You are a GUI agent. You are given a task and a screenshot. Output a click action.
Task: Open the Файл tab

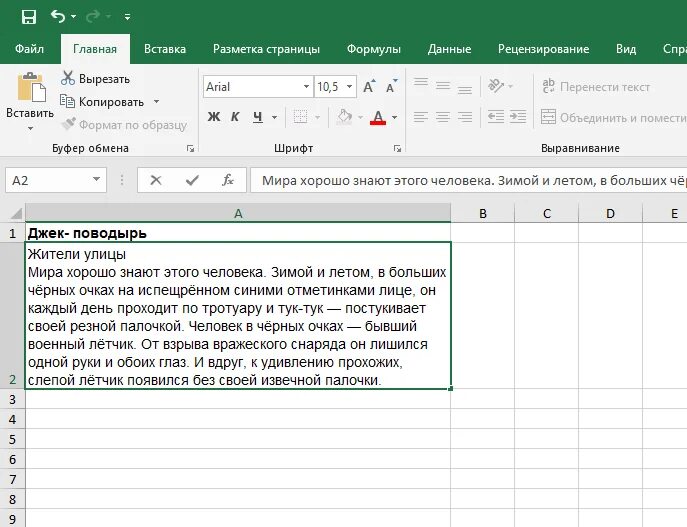[29, 49]
